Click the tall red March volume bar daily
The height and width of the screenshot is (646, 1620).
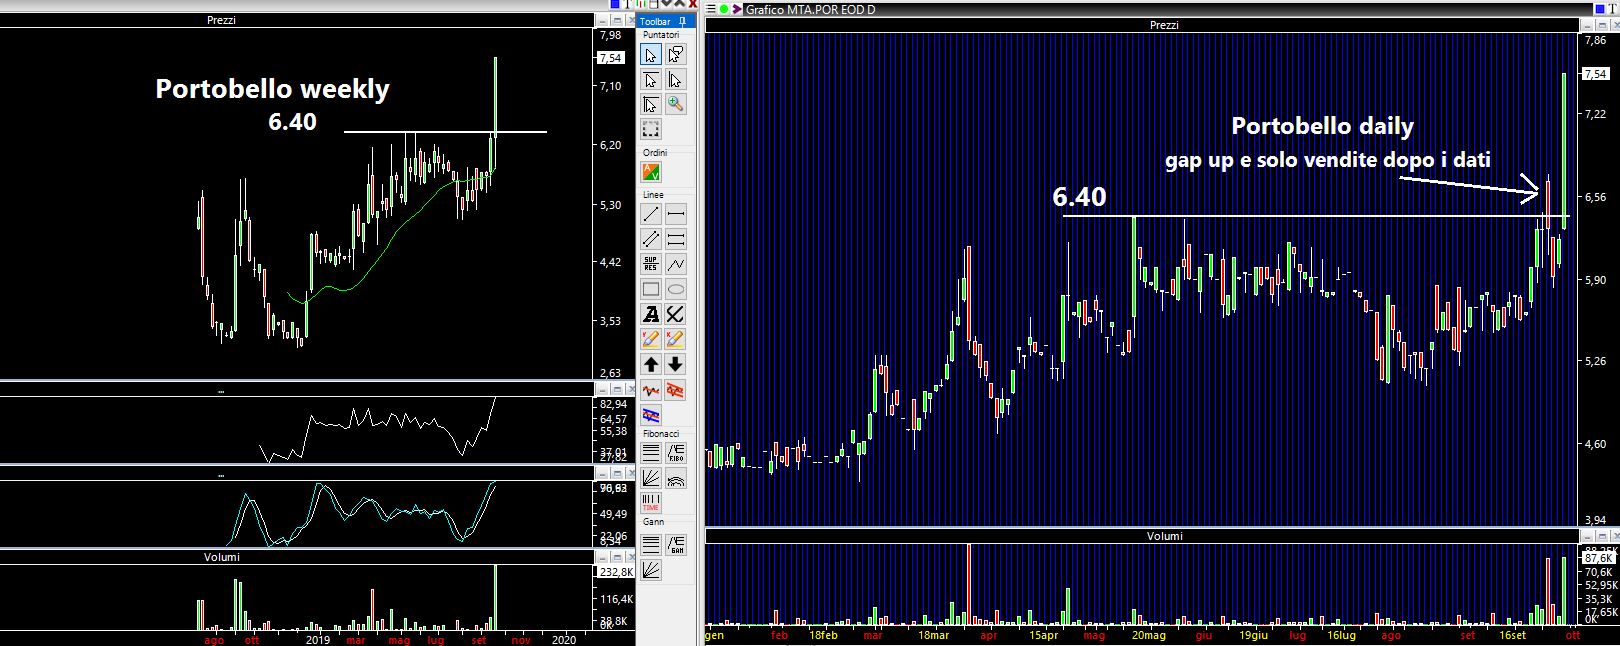click(x=968, y=585)
